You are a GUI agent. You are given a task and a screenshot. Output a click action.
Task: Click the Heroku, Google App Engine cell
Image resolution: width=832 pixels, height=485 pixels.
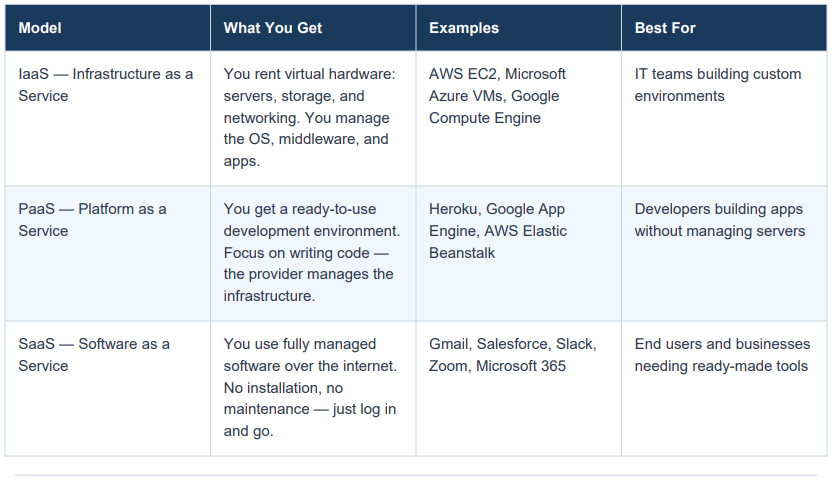[x=518, y=254]
